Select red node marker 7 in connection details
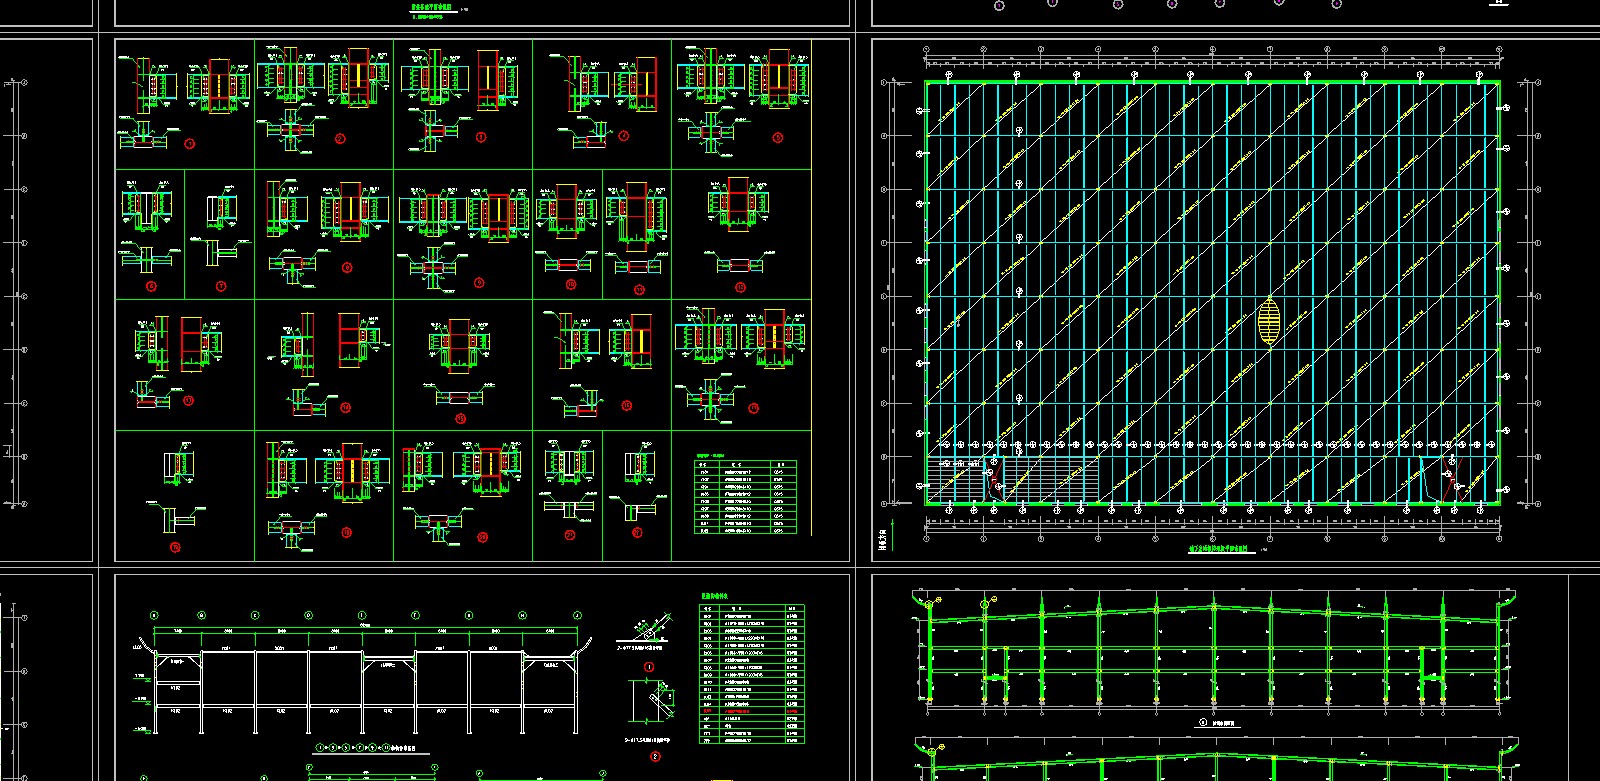This screenshot has width=1600, height=781. coord(221,286)
